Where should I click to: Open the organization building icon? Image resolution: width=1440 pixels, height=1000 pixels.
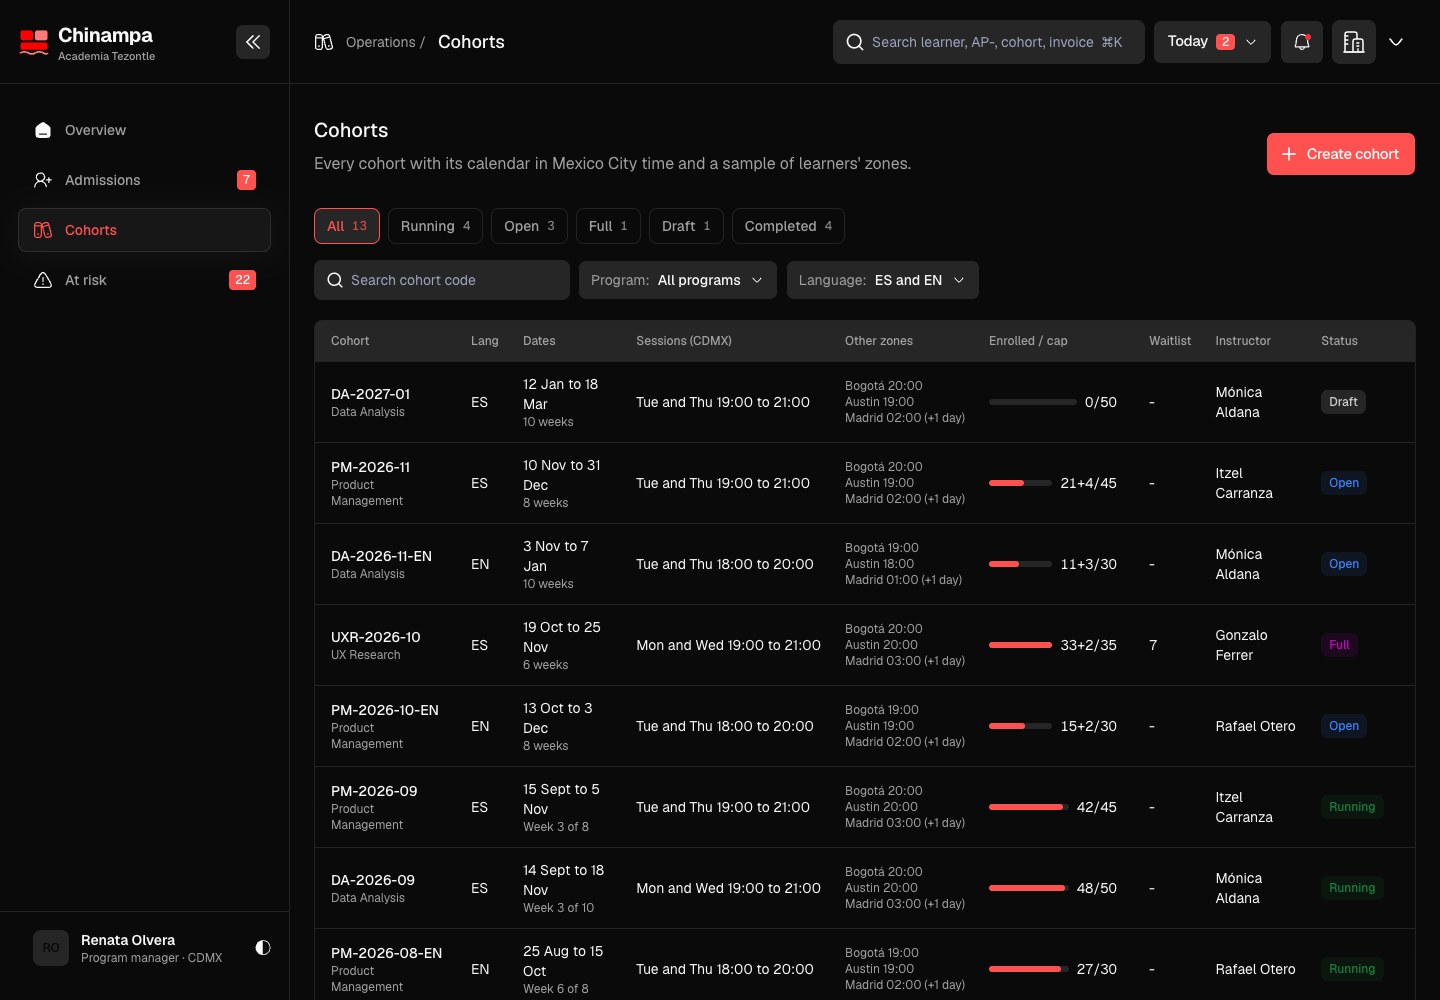tap(1354, 42)
